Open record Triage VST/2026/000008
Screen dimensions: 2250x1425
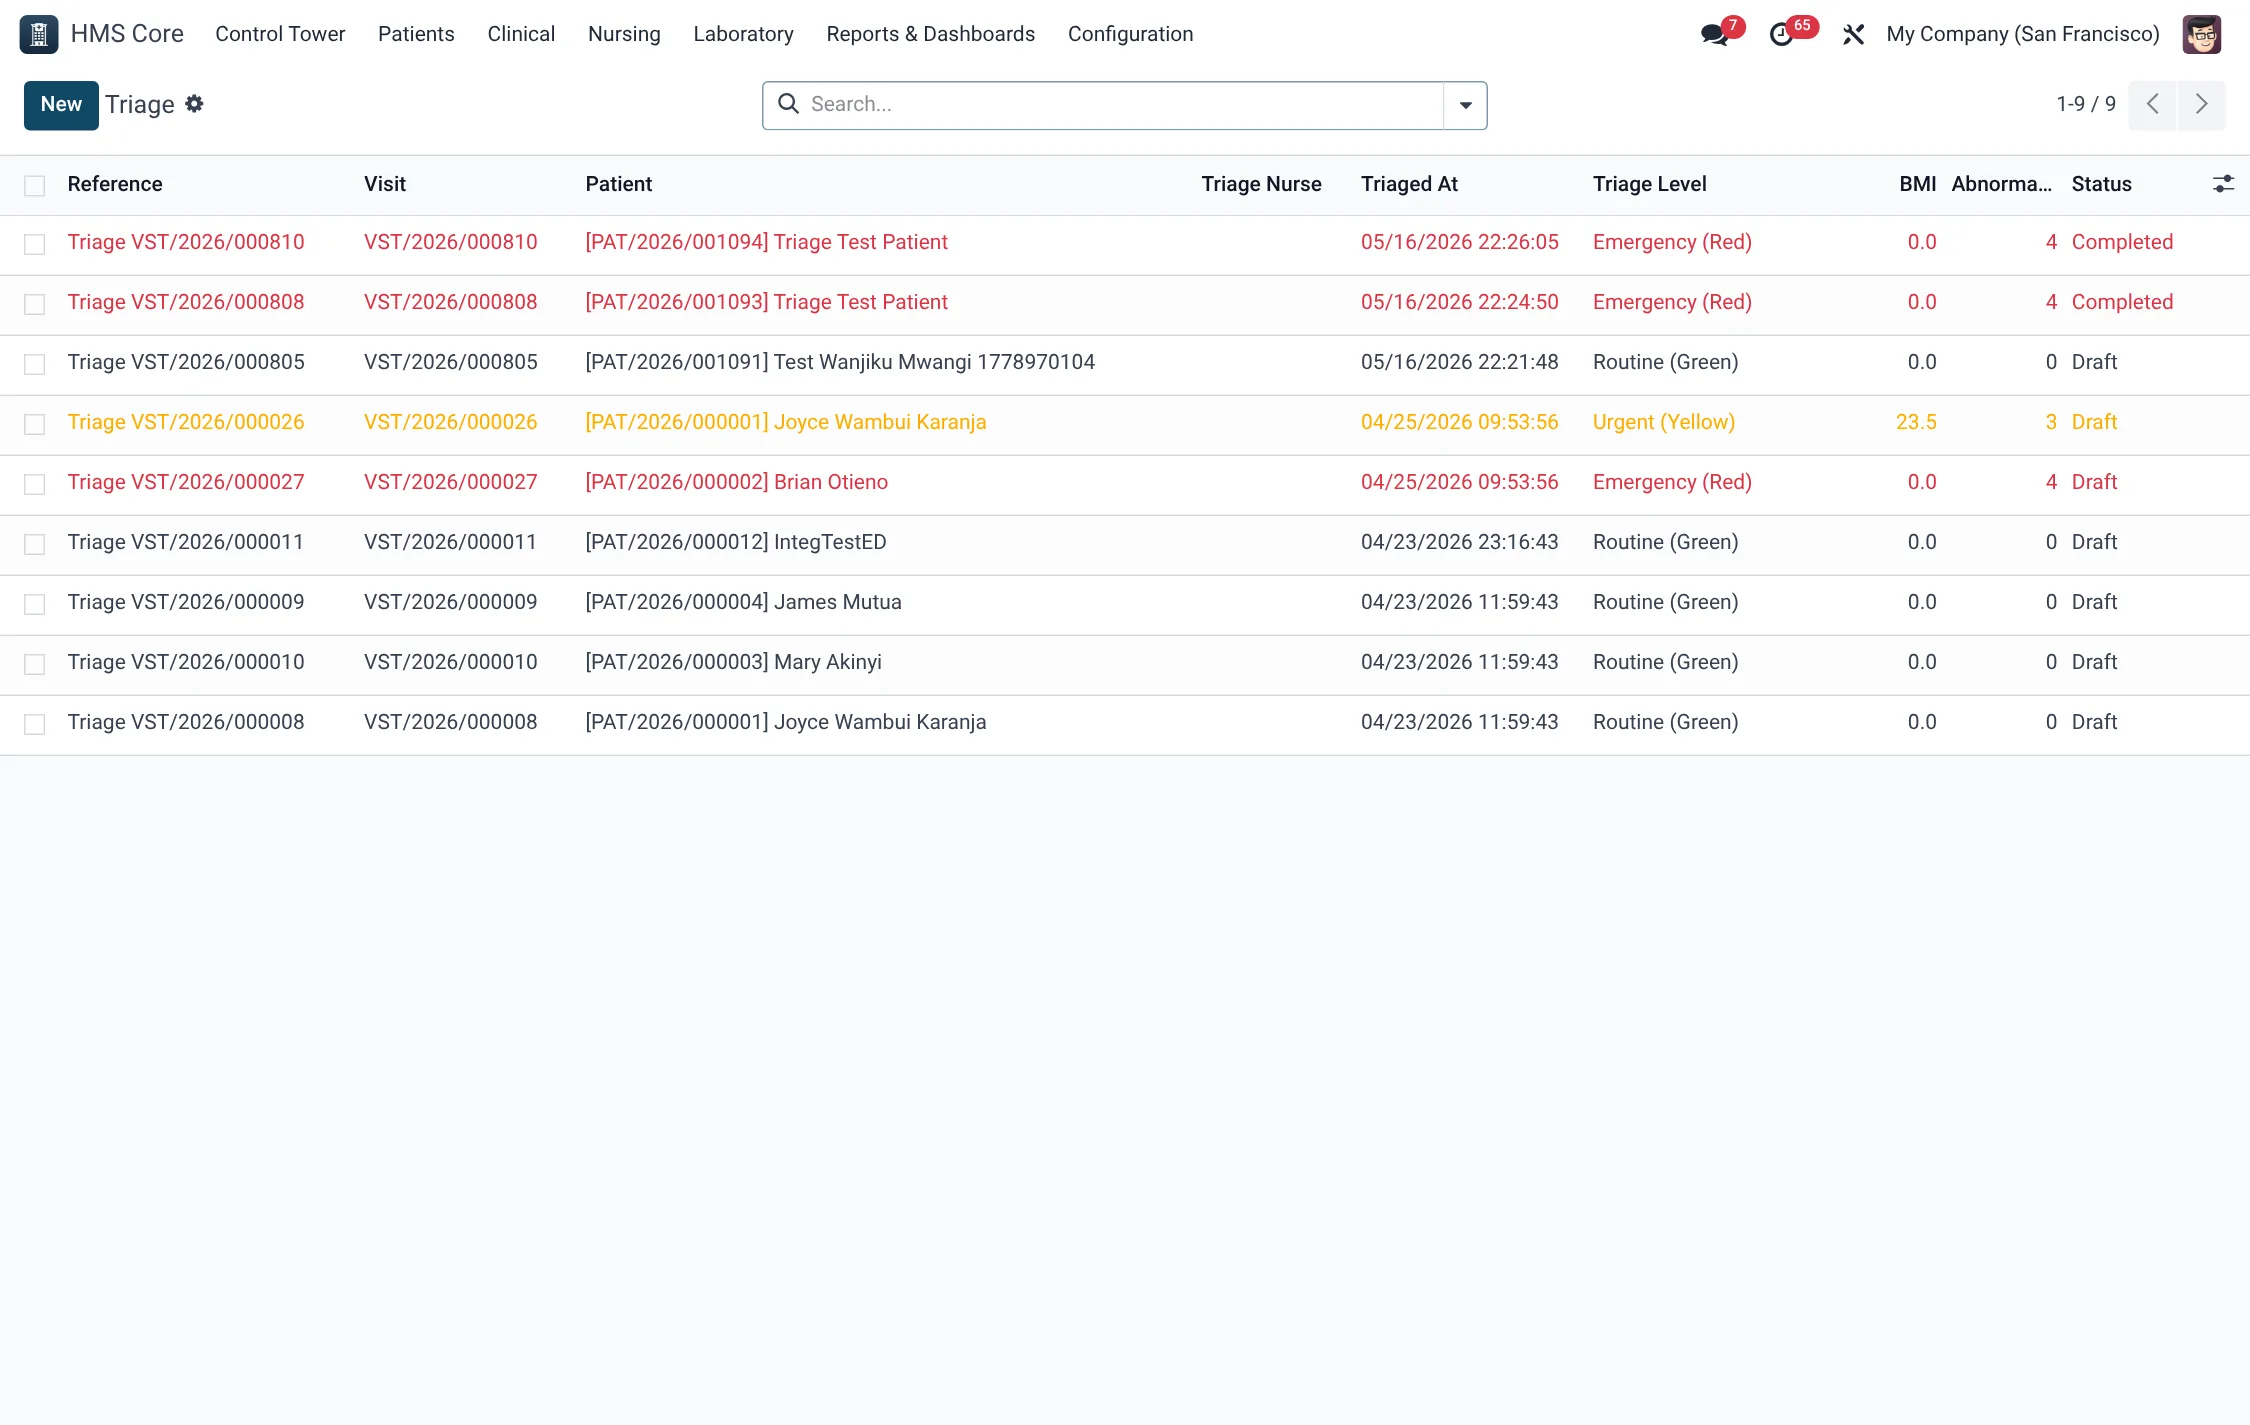point(186,722)
